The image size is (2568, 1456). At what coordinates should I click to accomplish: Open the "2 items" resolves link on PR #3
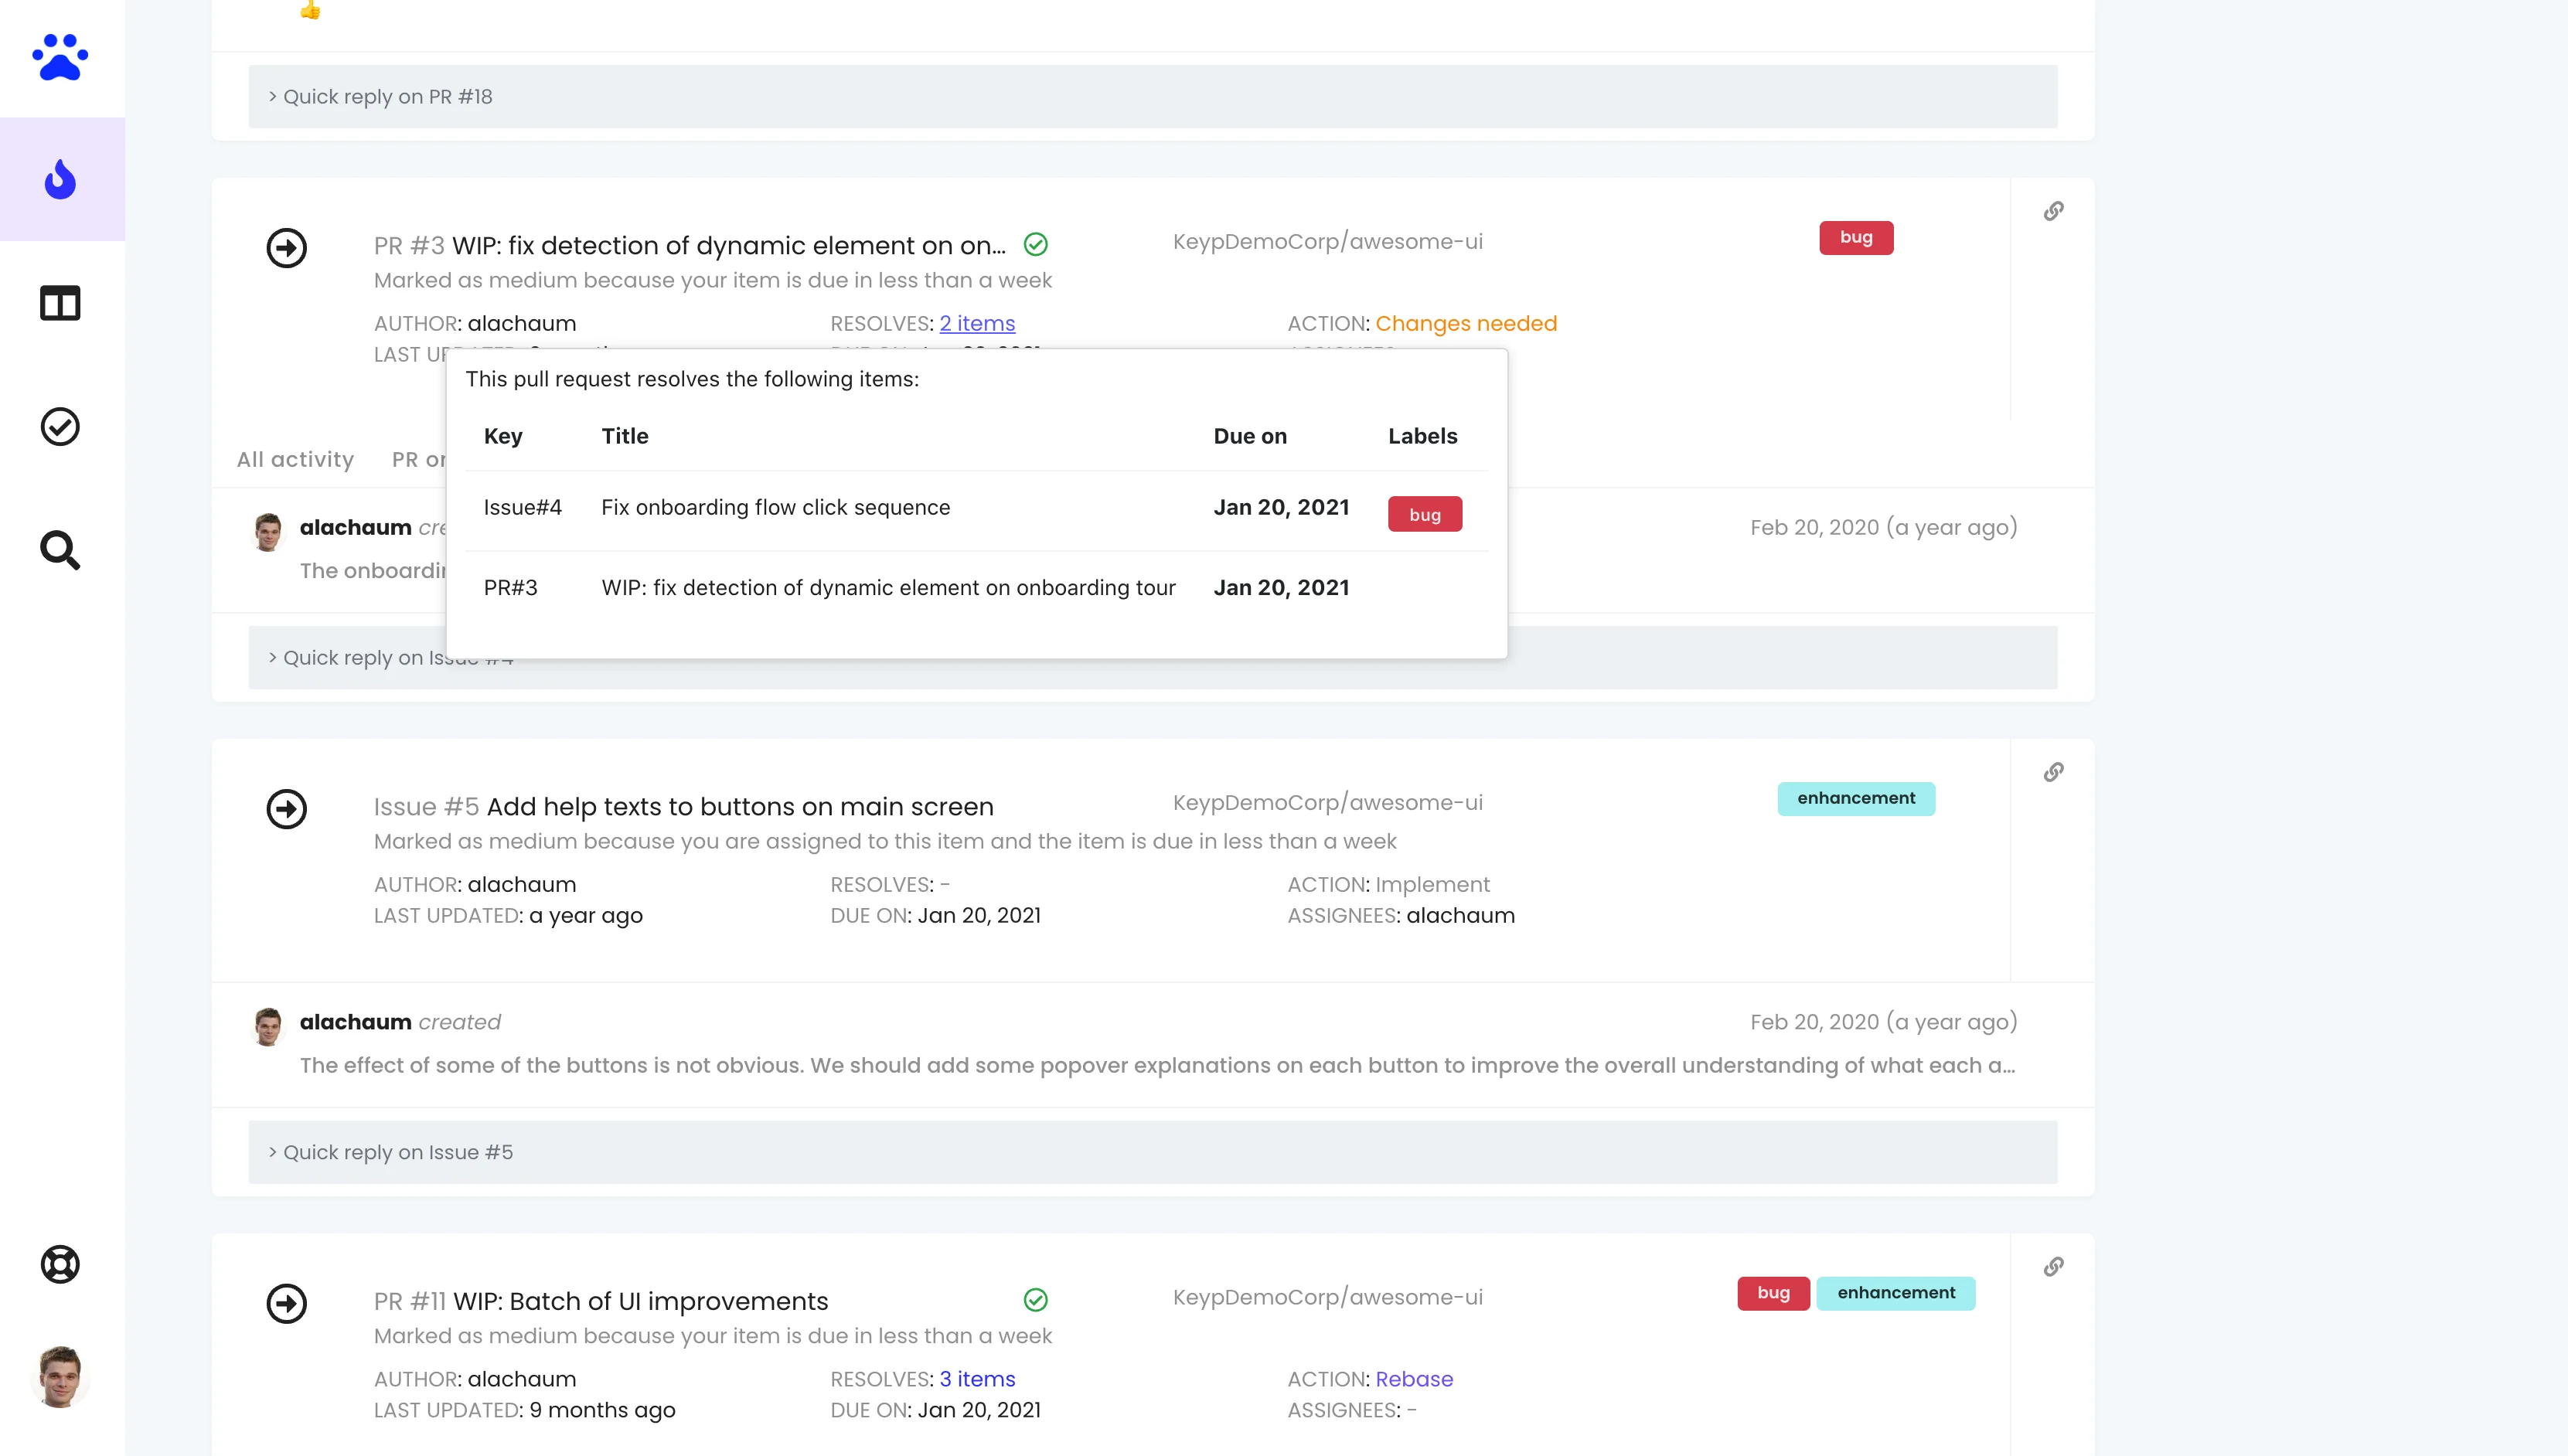976,322
